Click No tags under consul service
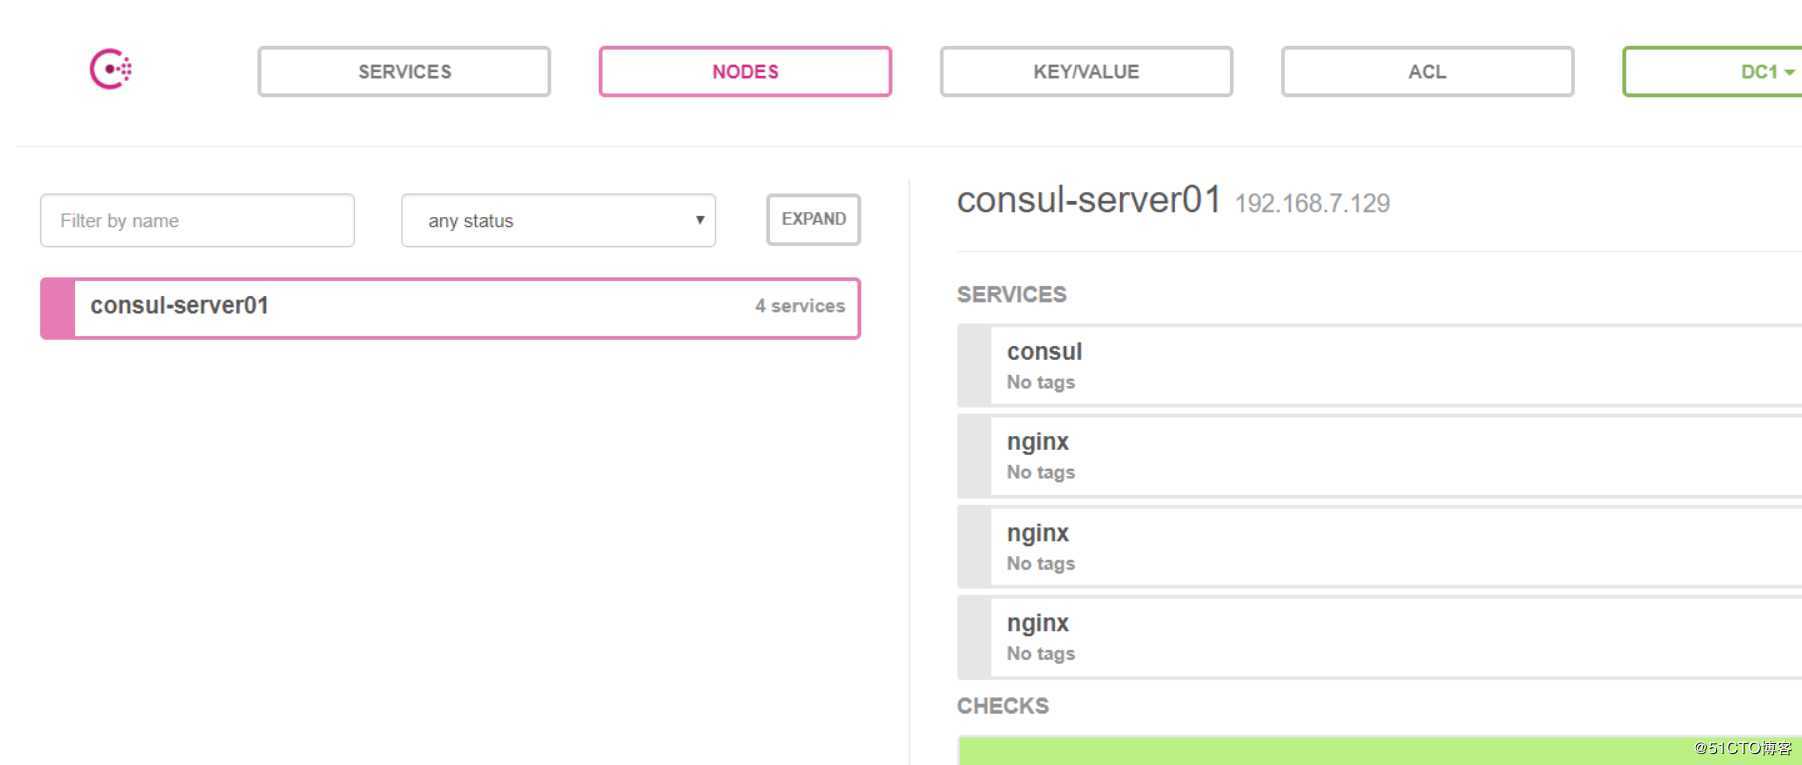1802x765 pixels. tap(1041, 382)
